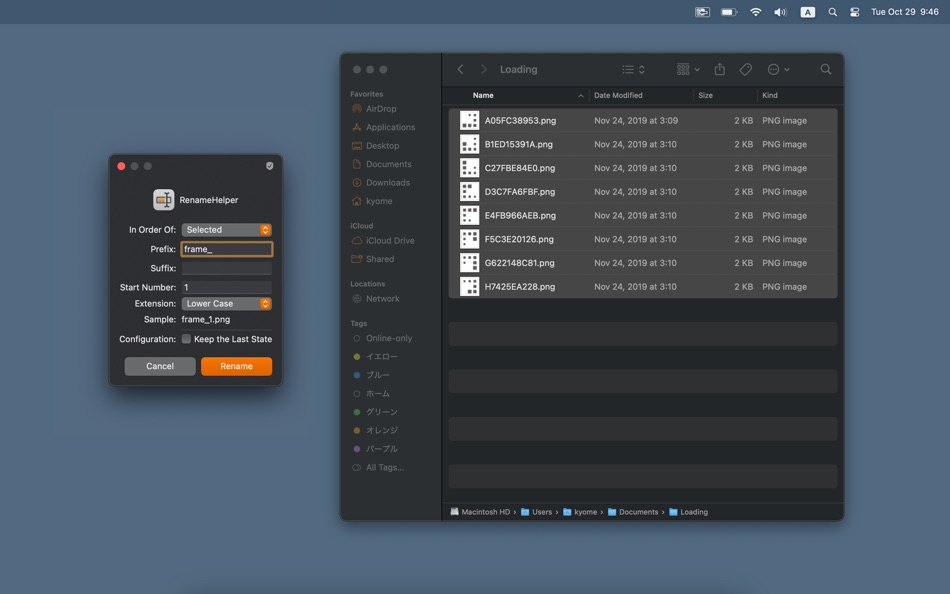Click the input source A icon
Image resolution: width=950 pixels, height=594 pixels.
(808, 12)
